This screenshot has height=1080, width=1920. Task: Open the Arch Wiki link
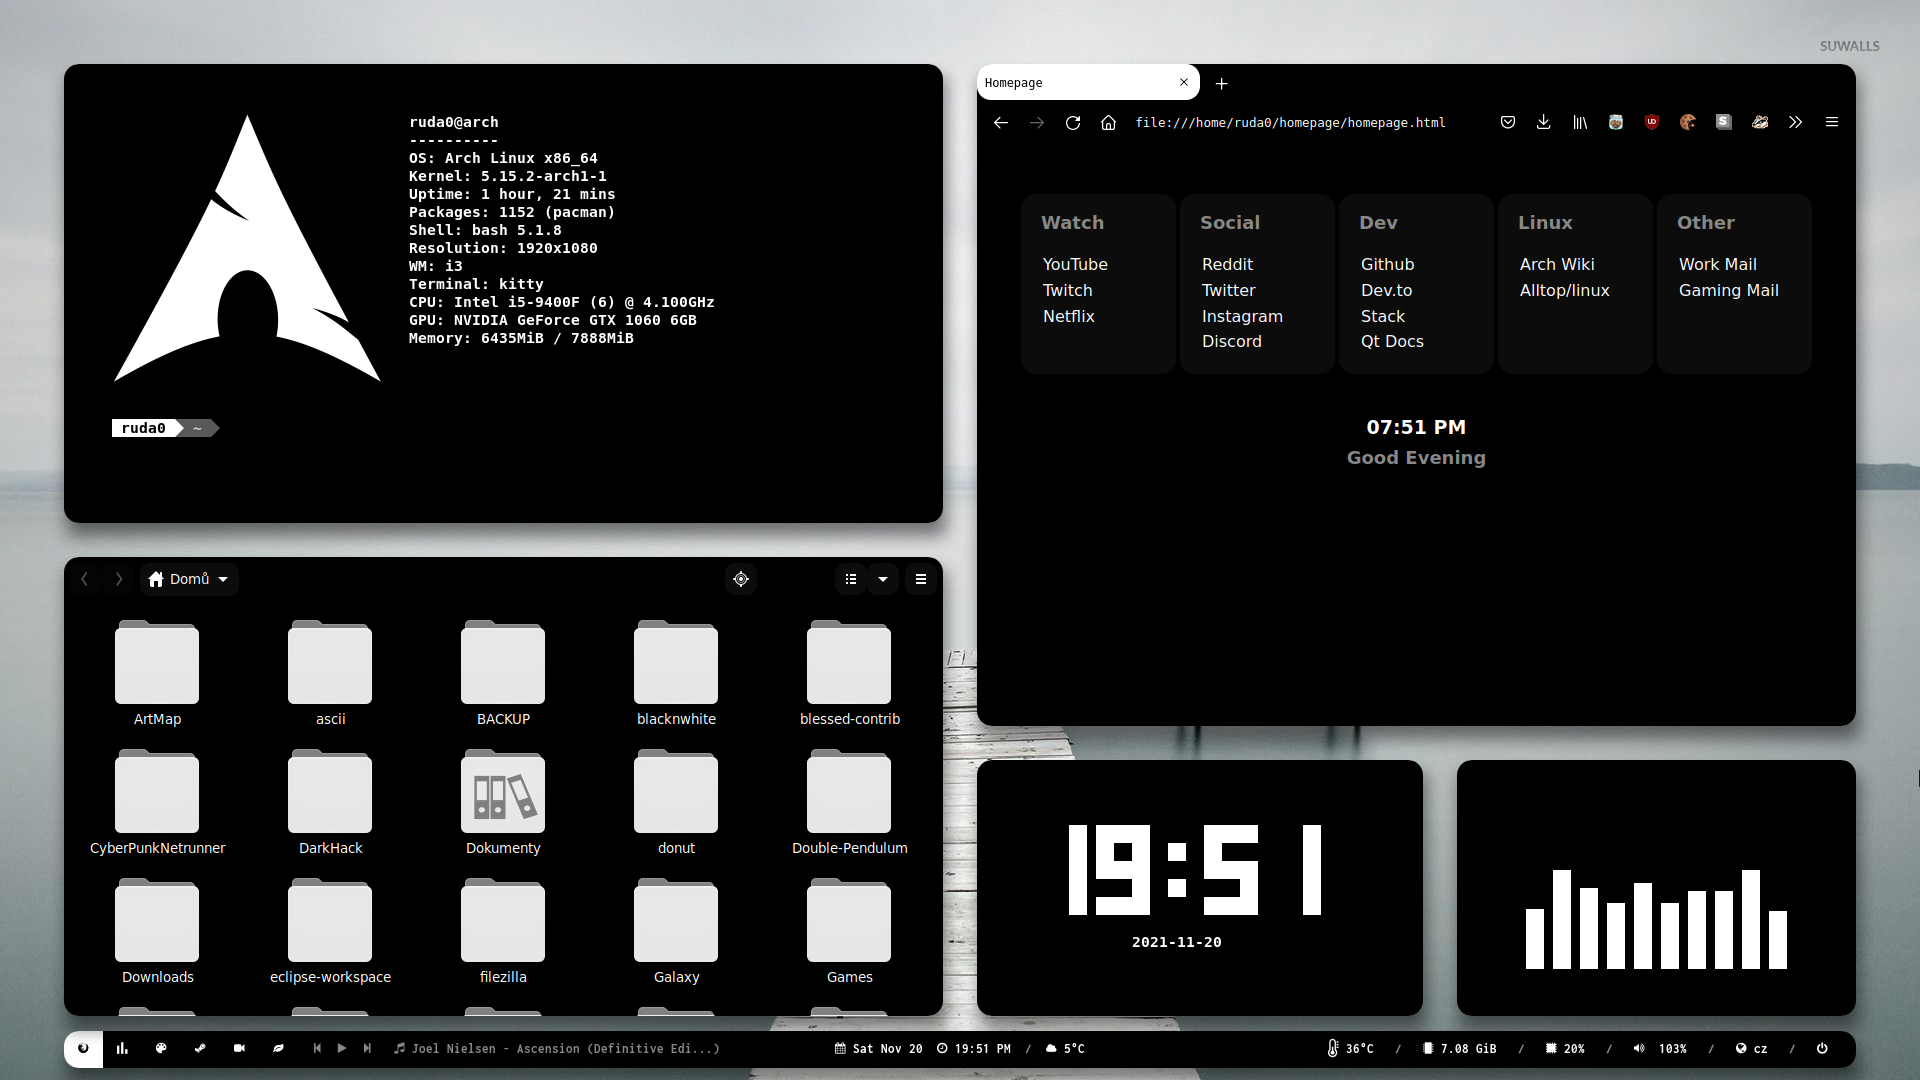point(1557,264)
